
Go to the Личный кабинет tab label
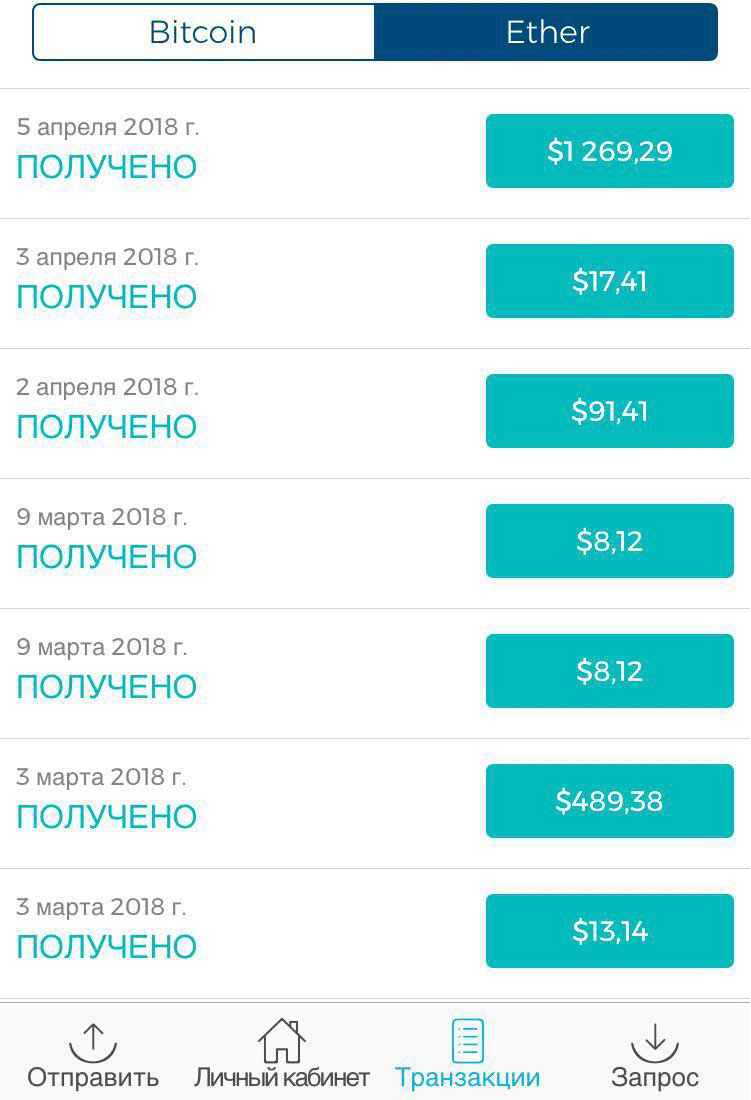[x=281, y=1077]
